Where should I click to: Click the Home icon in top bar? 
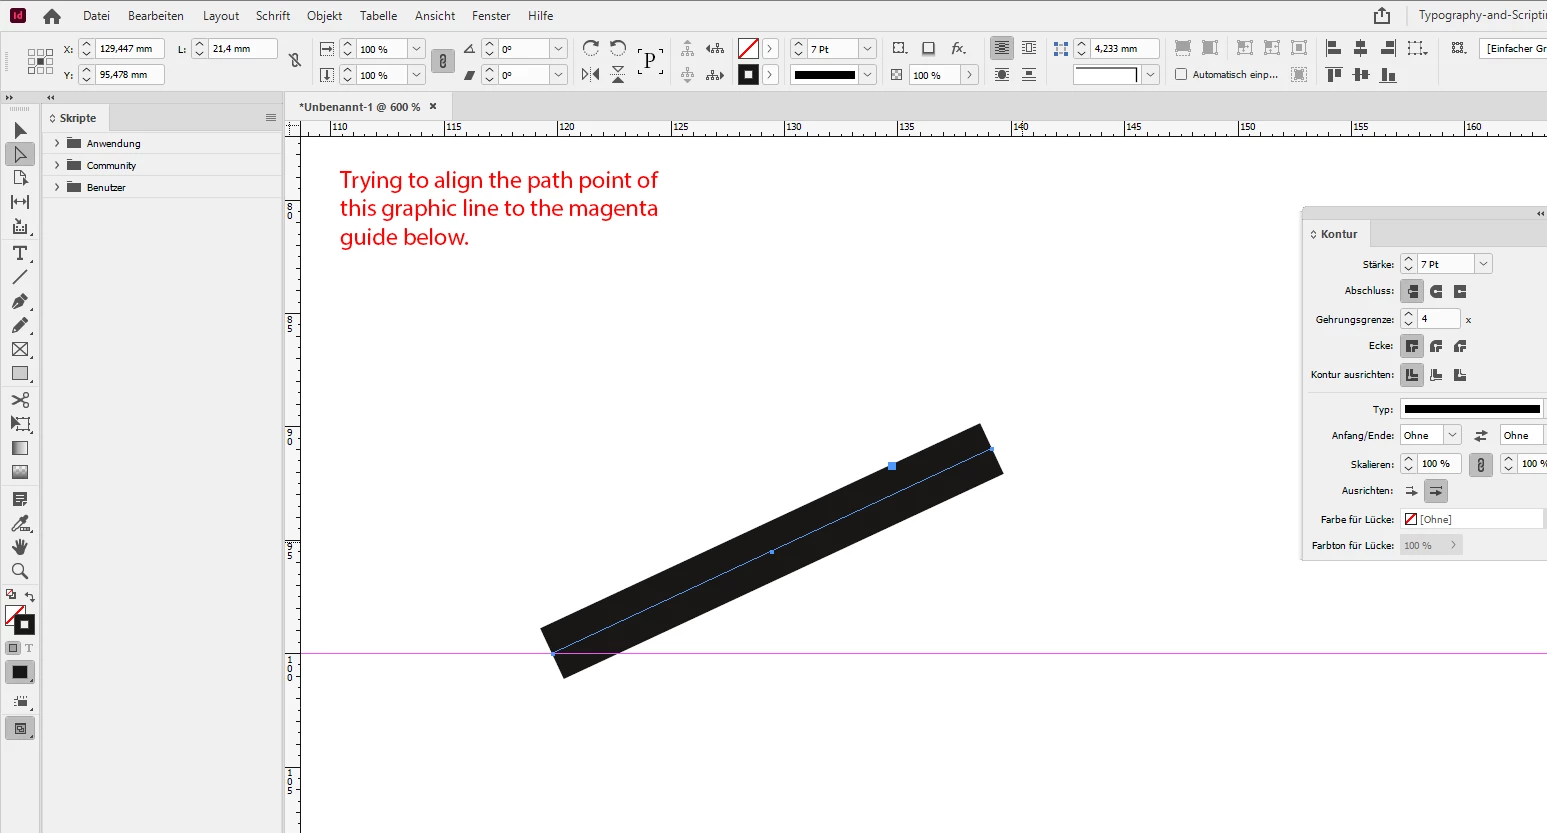pos(52,16)
